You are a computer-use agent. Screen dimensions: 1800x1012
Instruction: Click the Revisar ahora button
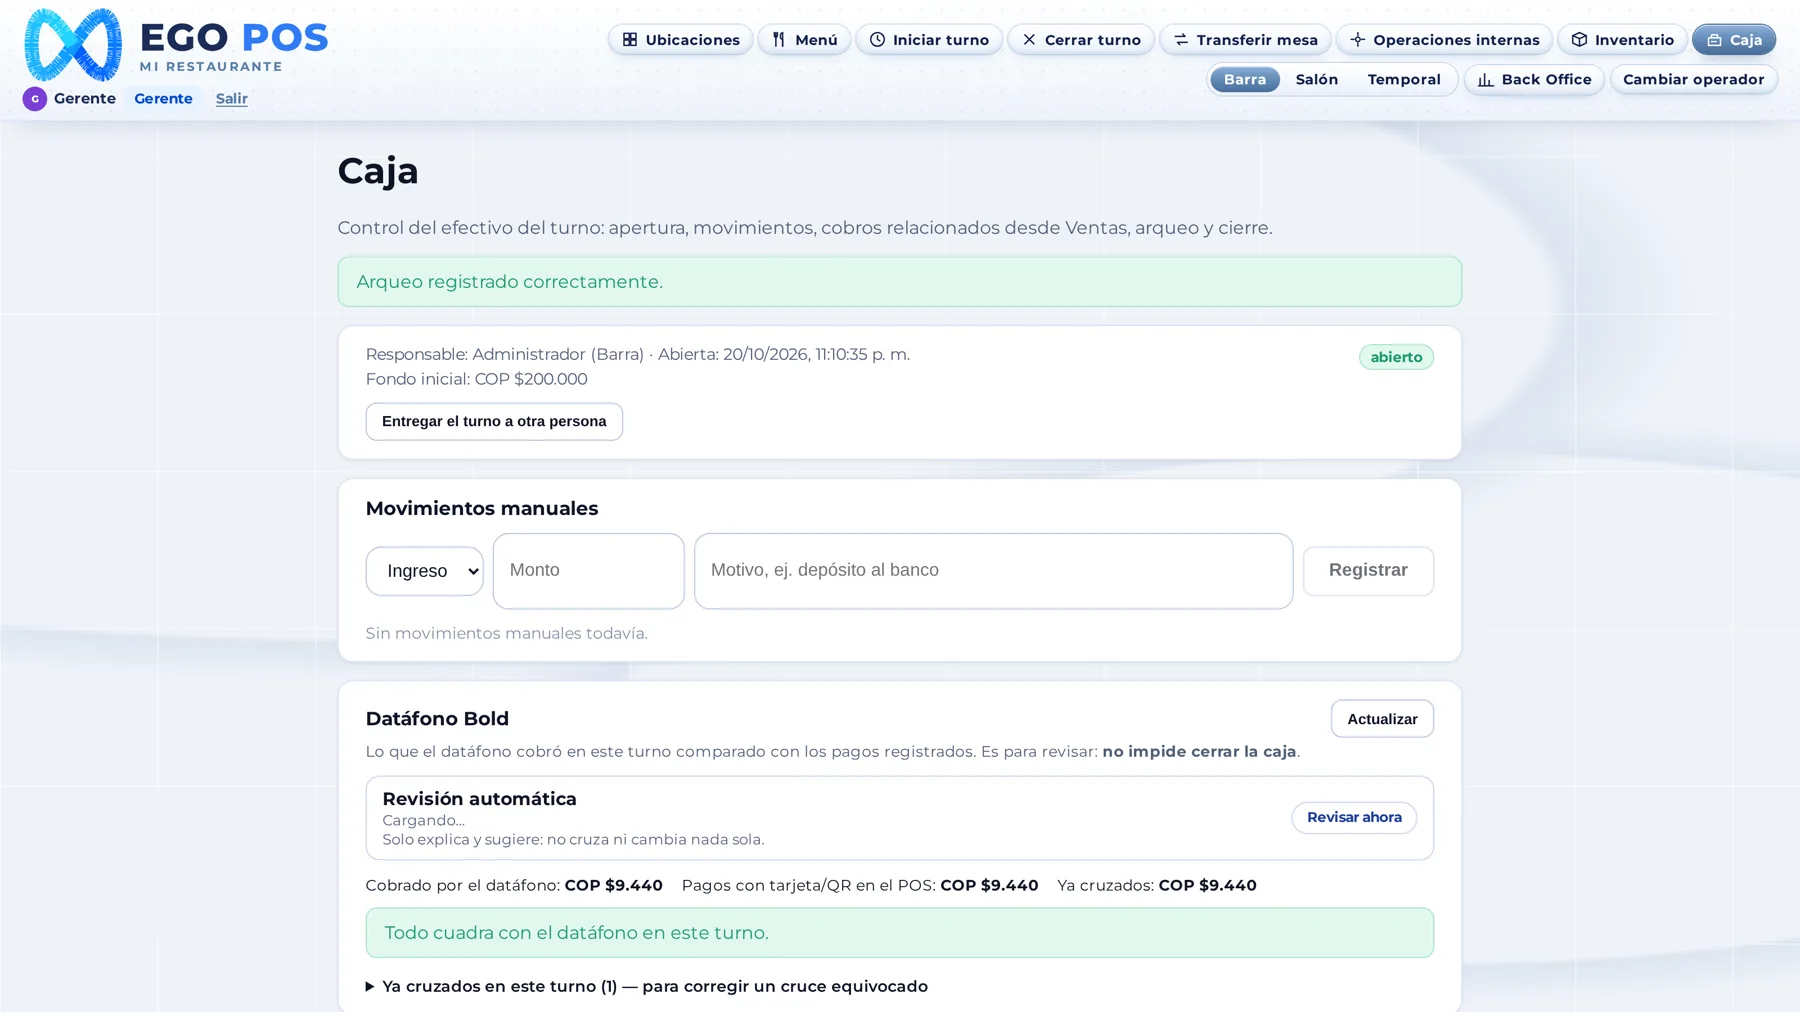point(1354,817)
